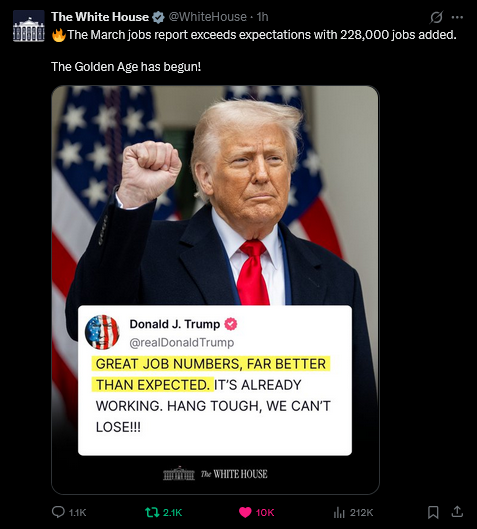Open the three-dot more options menu

[457, 17]
